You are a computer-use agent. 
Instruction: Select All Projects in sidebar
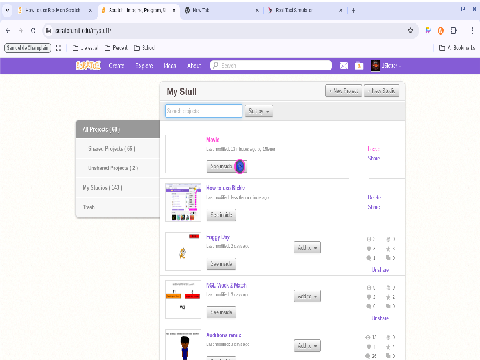118,129
